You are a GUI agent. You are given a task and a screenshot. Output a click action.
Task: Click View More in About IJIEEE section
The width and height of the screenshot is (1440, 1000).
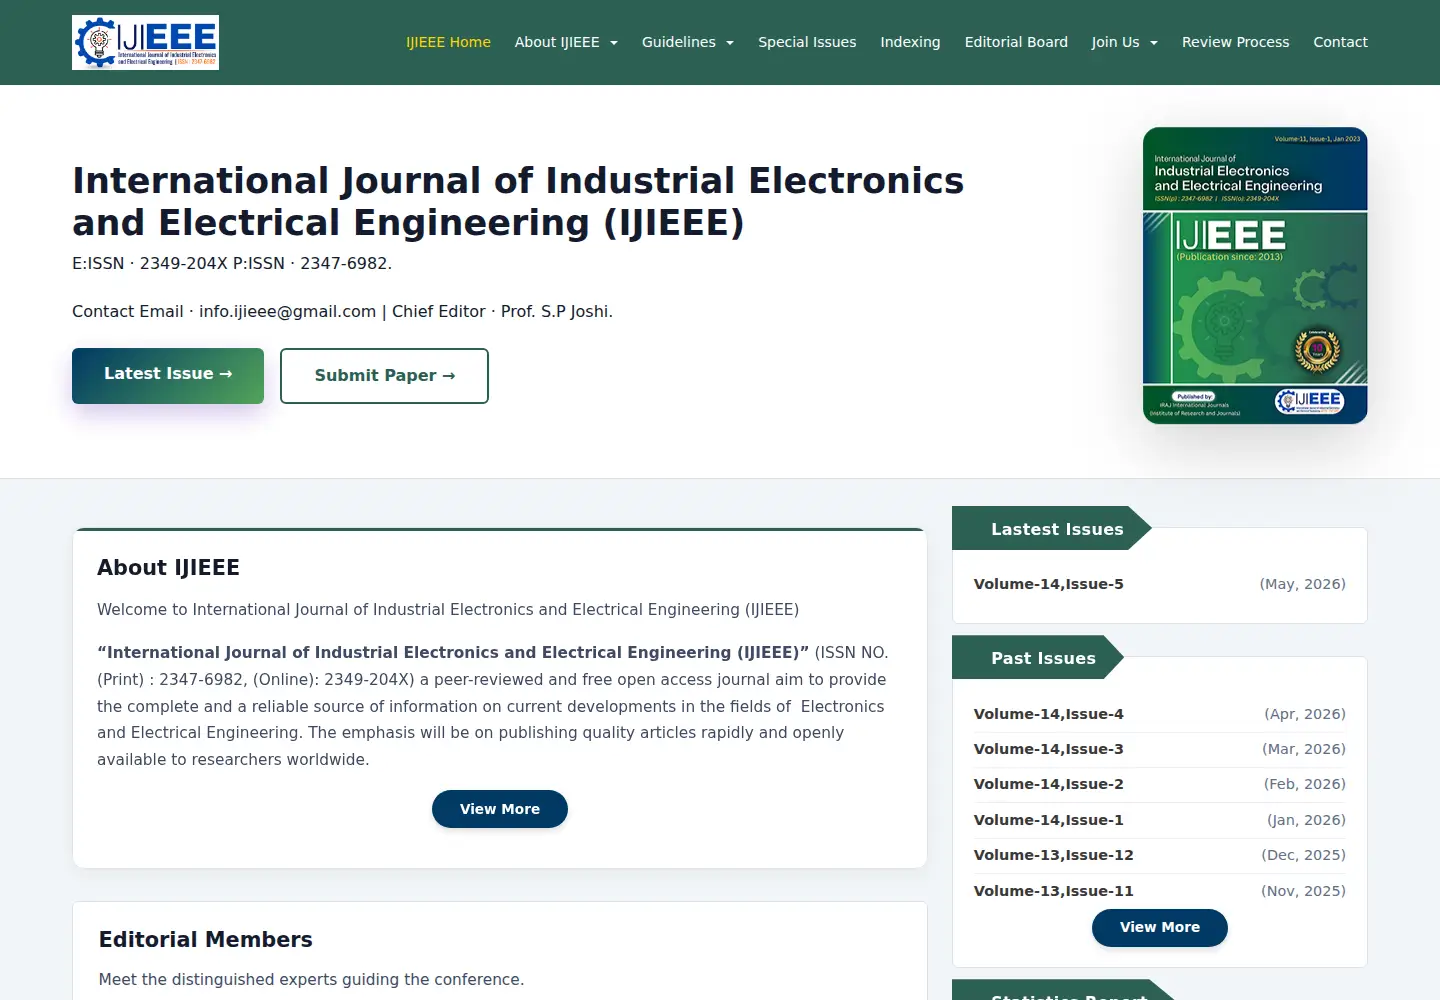coord(500,809)
